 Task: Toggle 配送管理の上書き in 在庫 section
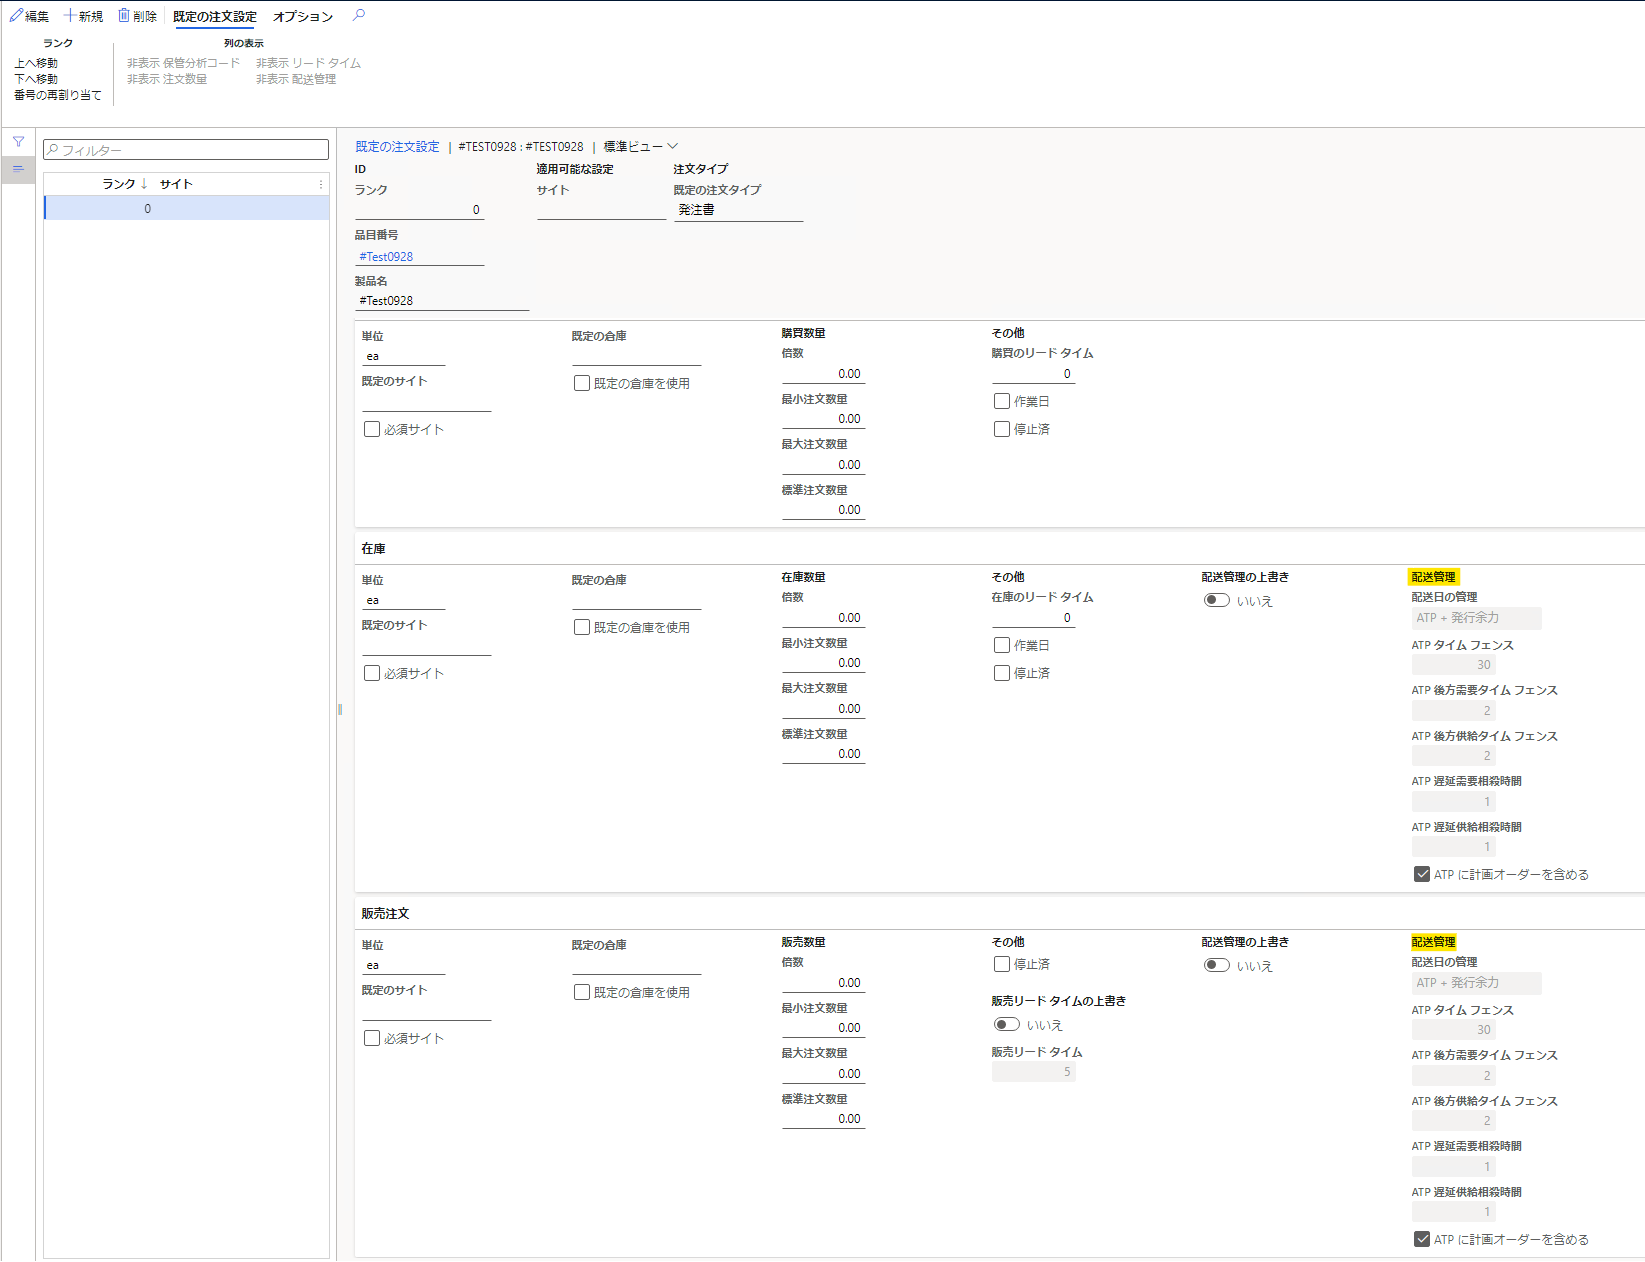[1216, 600]
